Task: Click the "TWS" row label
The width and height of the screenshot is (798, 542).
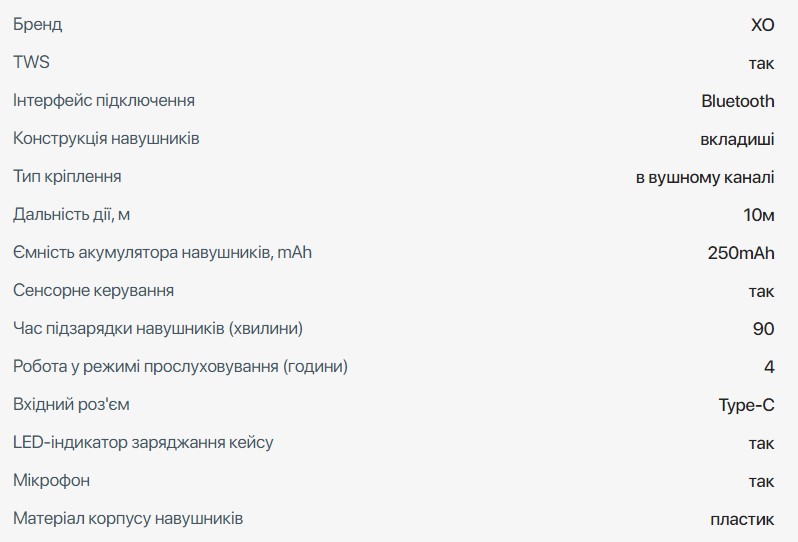Action: 31,62
